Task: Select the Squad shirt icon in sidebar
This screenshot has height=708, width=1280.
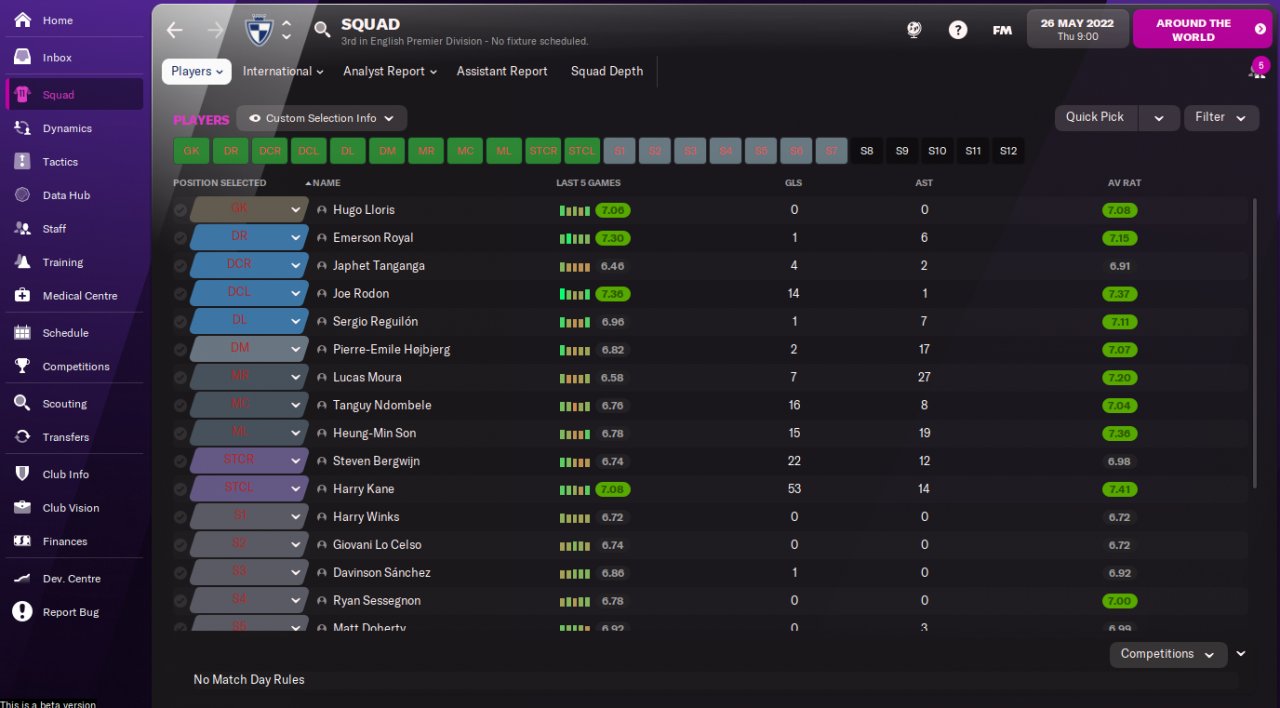Action: point(22,95)
